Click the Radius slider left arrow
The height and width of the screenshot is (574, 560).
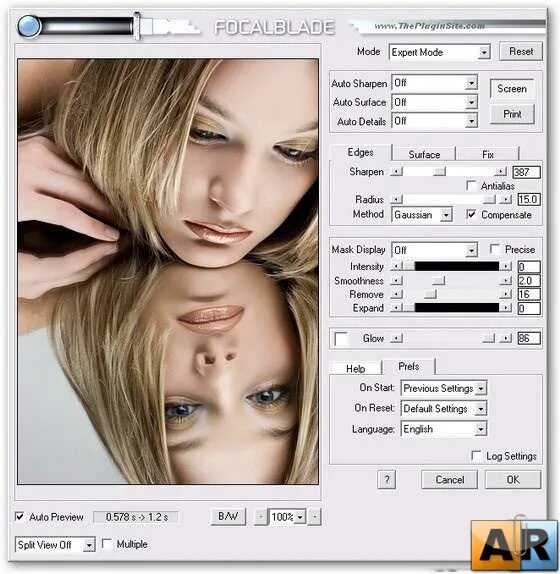tap(396, 200)
